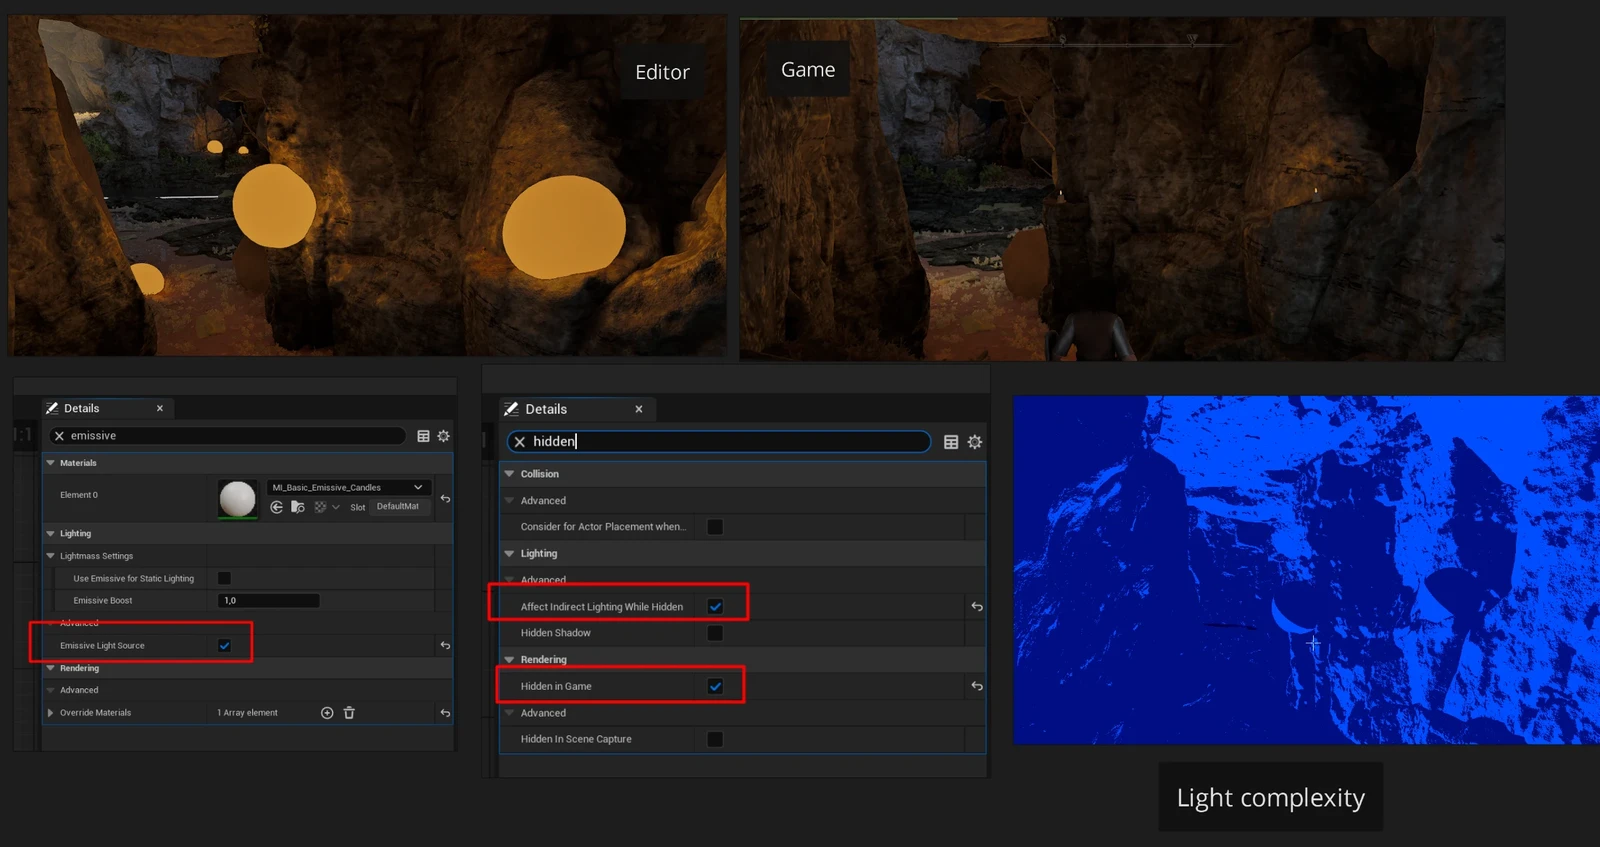1600x847 pixels.
Task: Expand the Override Materials array
Action: [x=51, y=713]
